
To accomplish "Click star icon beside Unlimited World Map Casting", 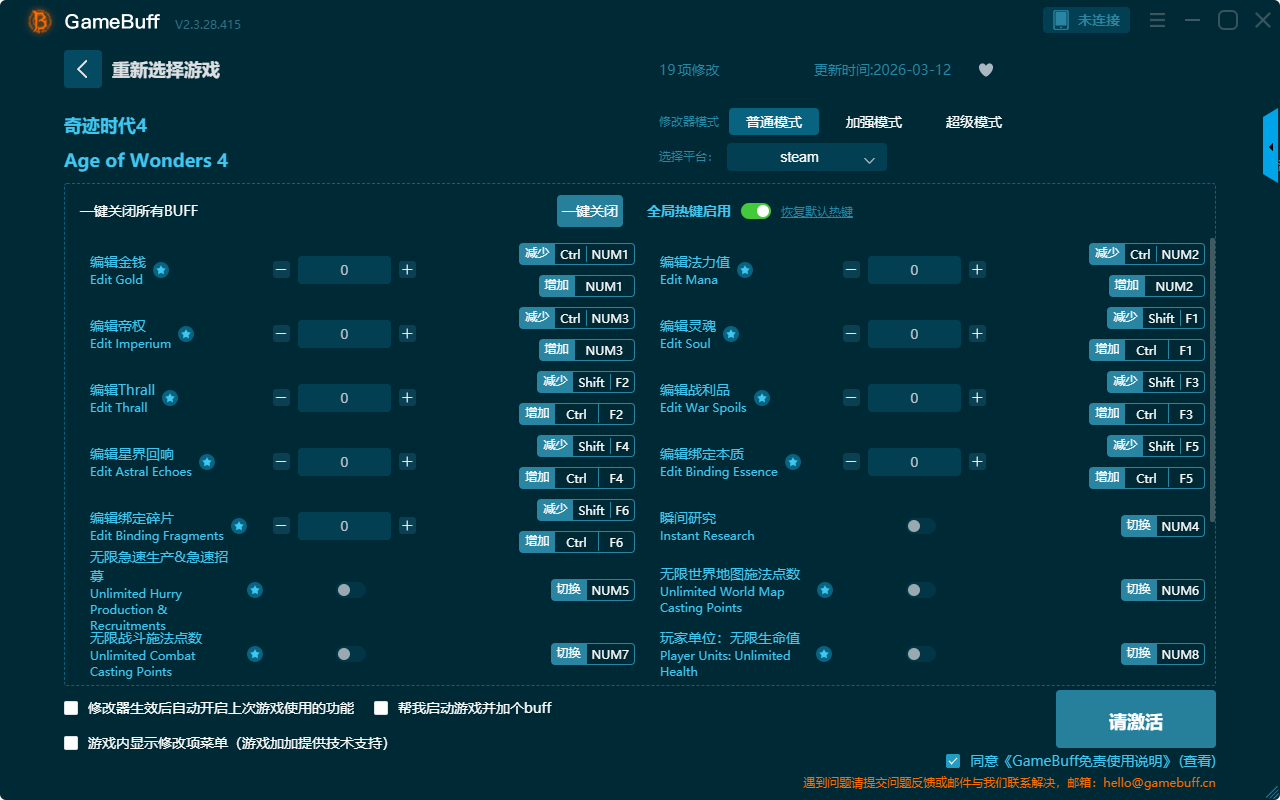I will click(x=825, y=590).
